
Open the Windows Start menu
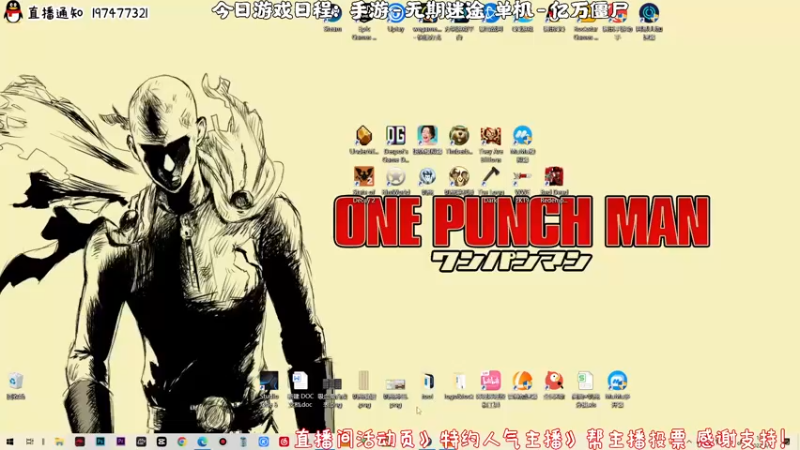point(10,442)
